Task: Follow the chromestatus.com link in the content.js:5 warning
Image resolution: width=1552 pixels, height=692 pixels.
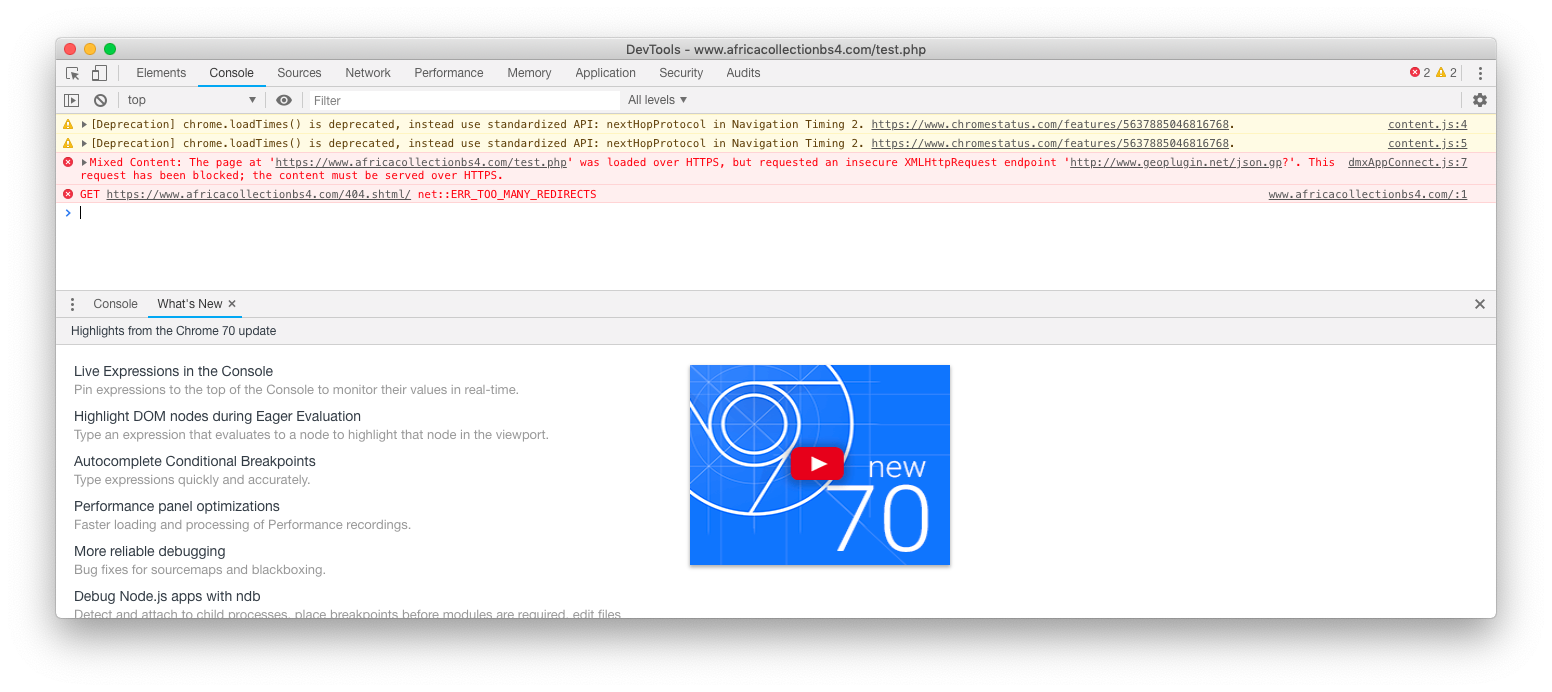Action: 1050,144
